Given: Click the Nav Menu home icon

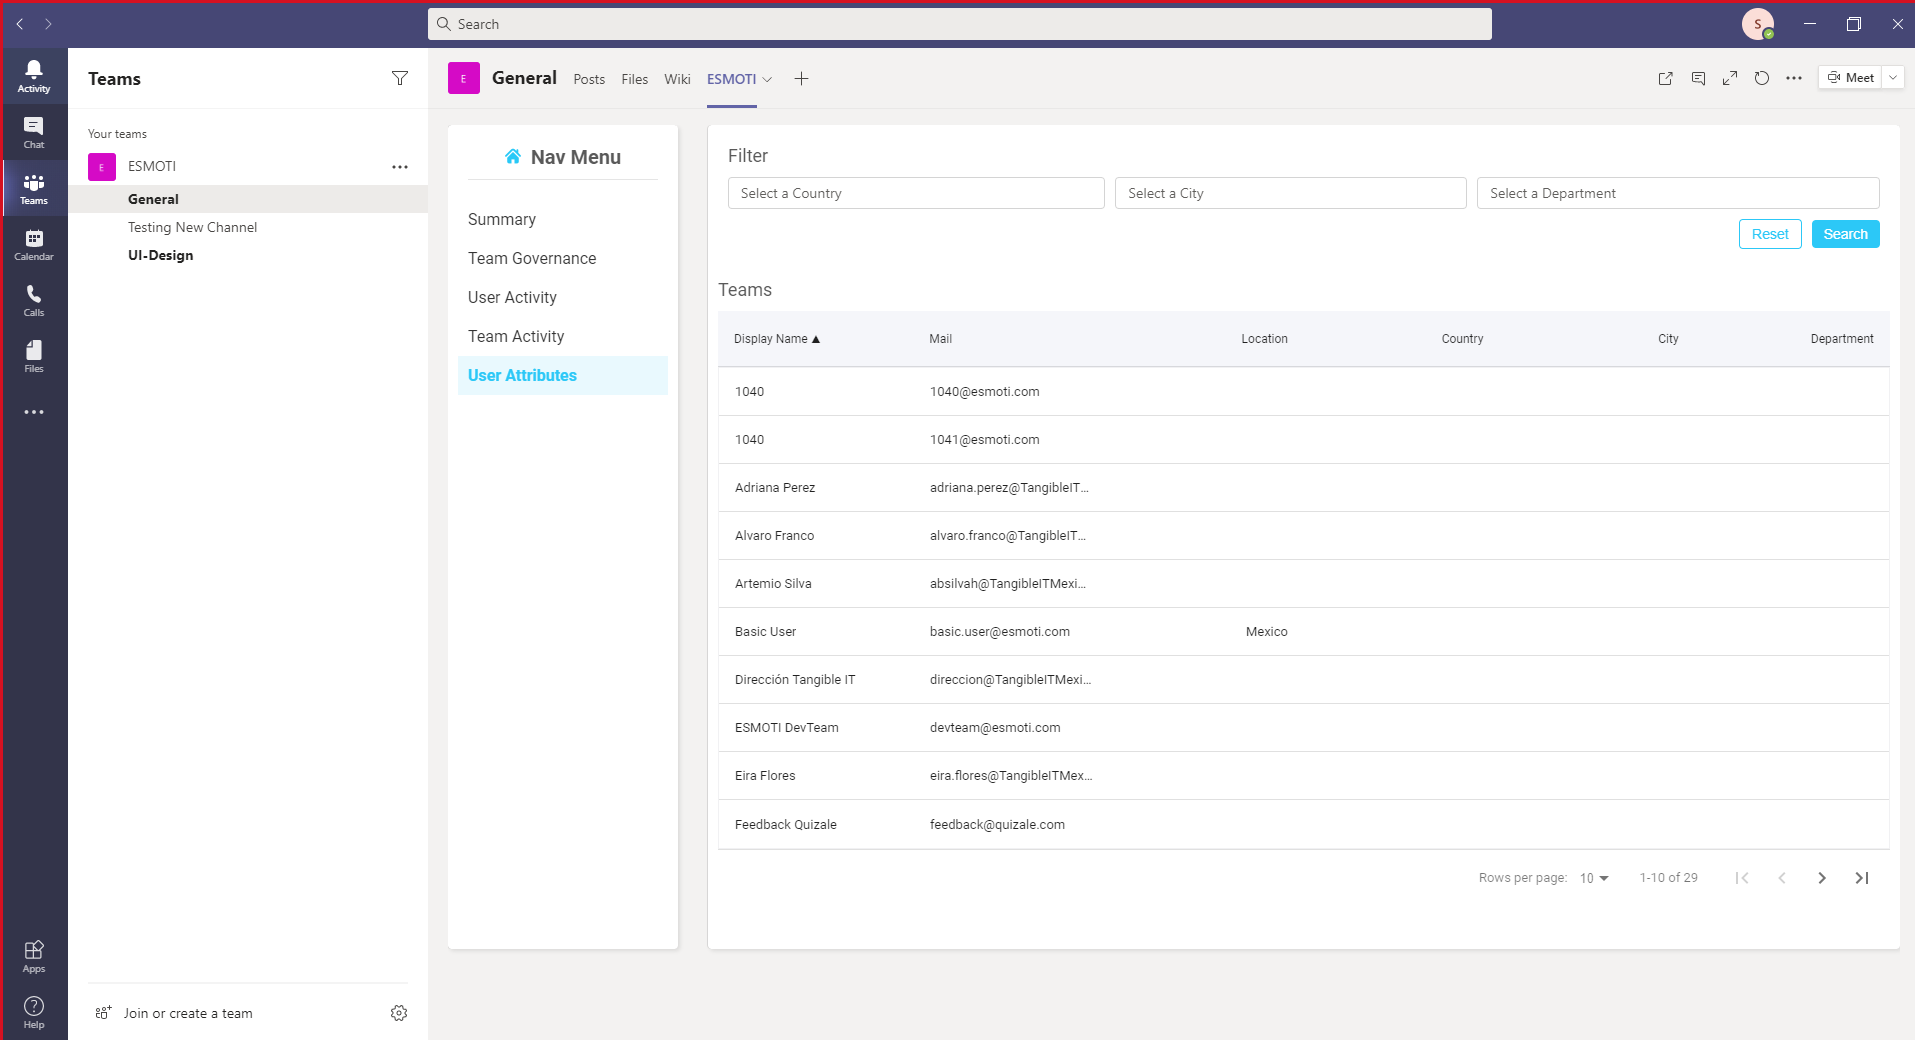Looking at the screenshot, I should tap(513, 156).
